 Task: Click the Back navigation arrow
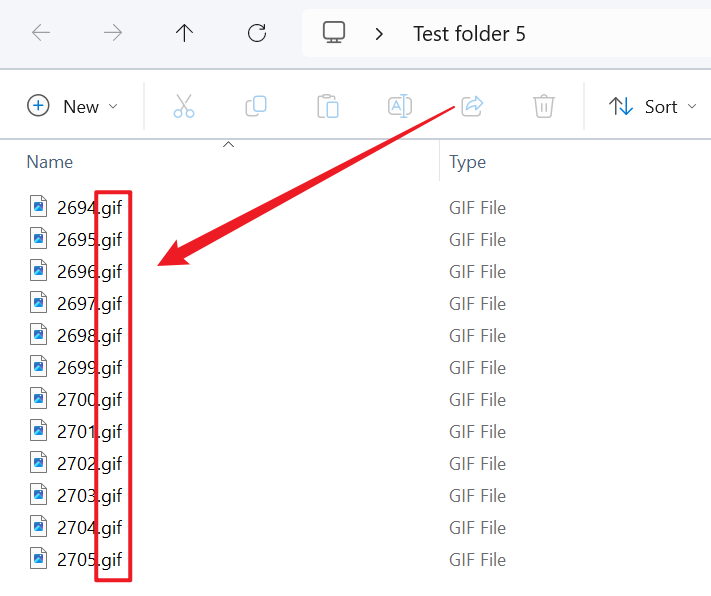point(41,33)
